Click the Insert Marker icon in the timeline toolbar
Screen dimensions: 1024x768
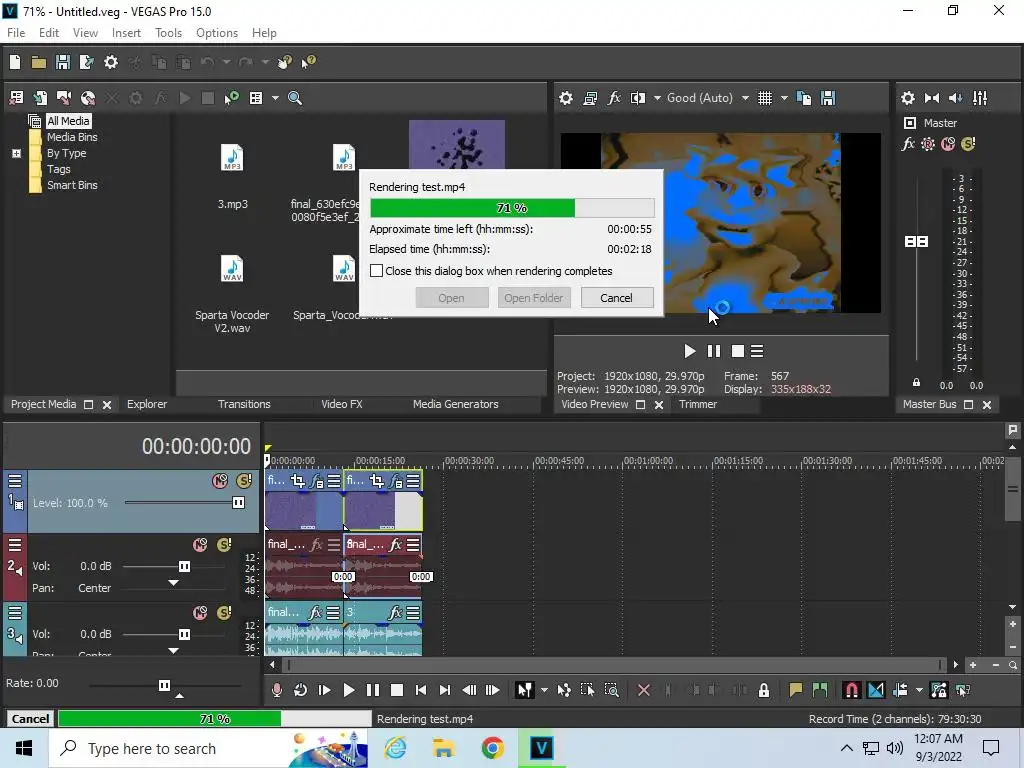pos(795,690)
